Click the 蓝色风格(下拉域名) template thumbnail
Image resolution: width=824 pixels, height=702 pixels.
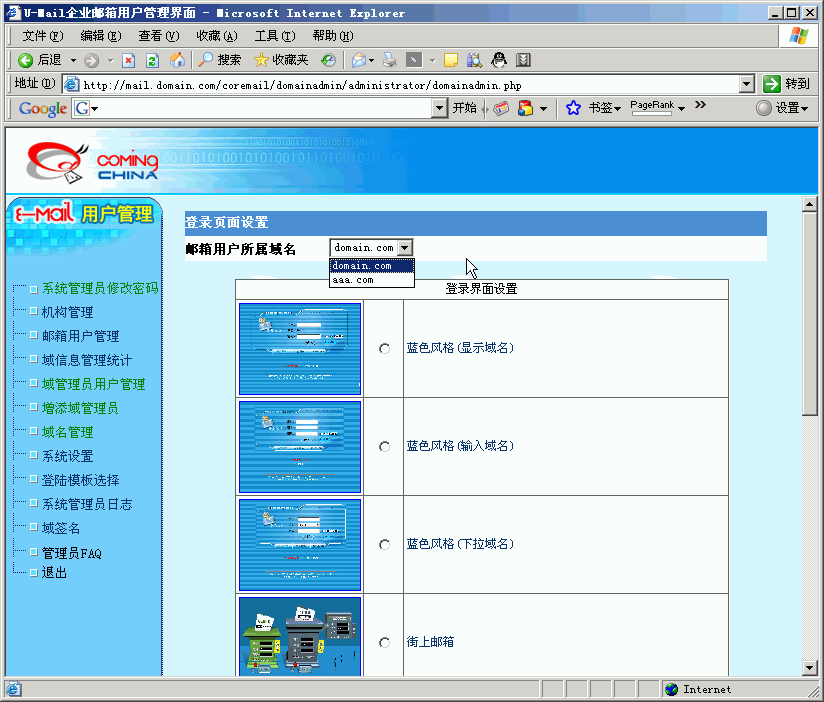click(300, 545)
